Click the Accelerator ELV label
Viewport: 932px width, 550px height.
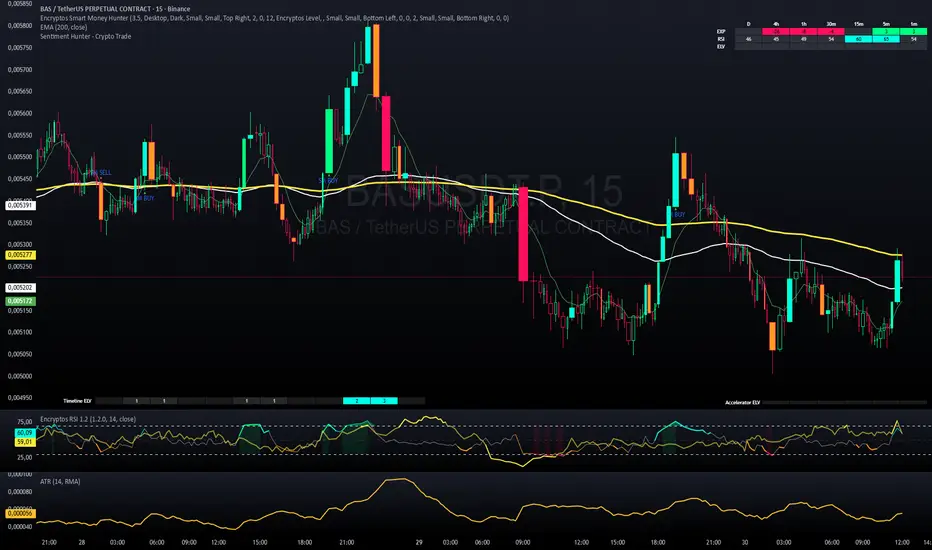pyautogui.click(x=742, y=403)
